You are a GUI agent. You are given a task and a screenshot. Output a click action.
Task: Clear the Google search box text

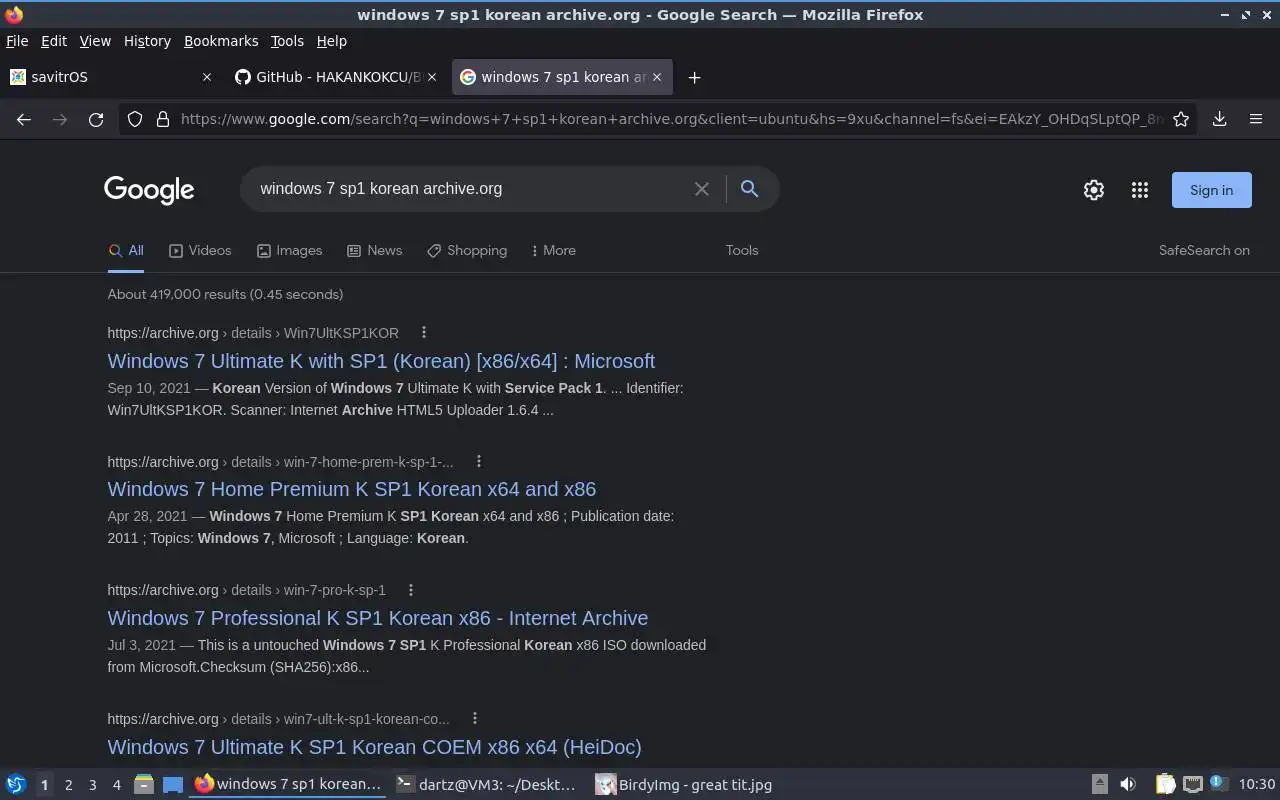pyautogui.click(x=702, y=189)
